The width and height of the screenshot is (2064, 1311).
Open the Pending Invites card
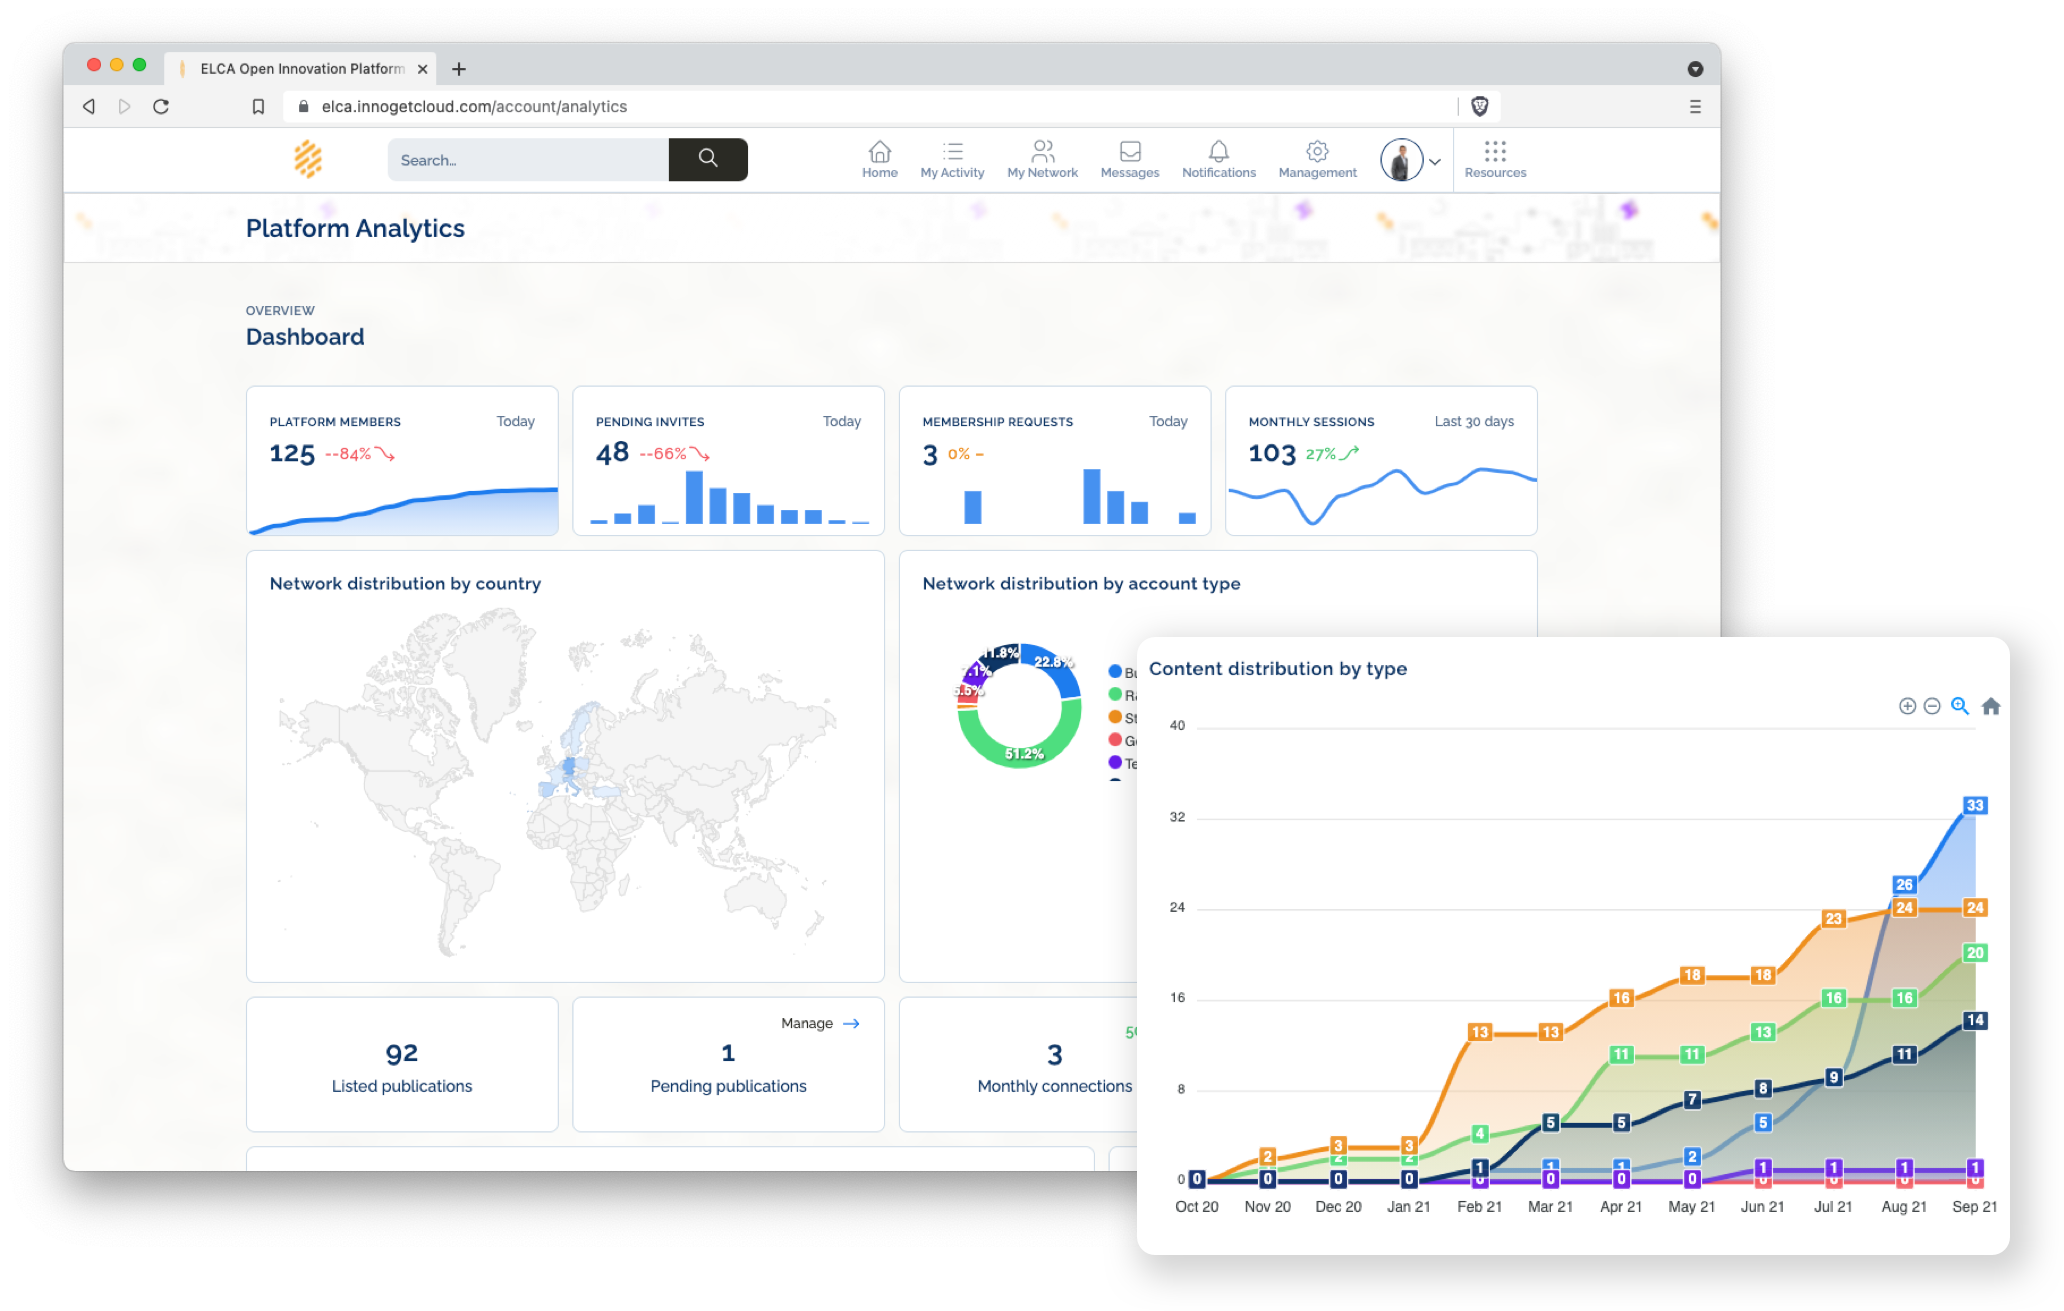(x=728, y=461)
